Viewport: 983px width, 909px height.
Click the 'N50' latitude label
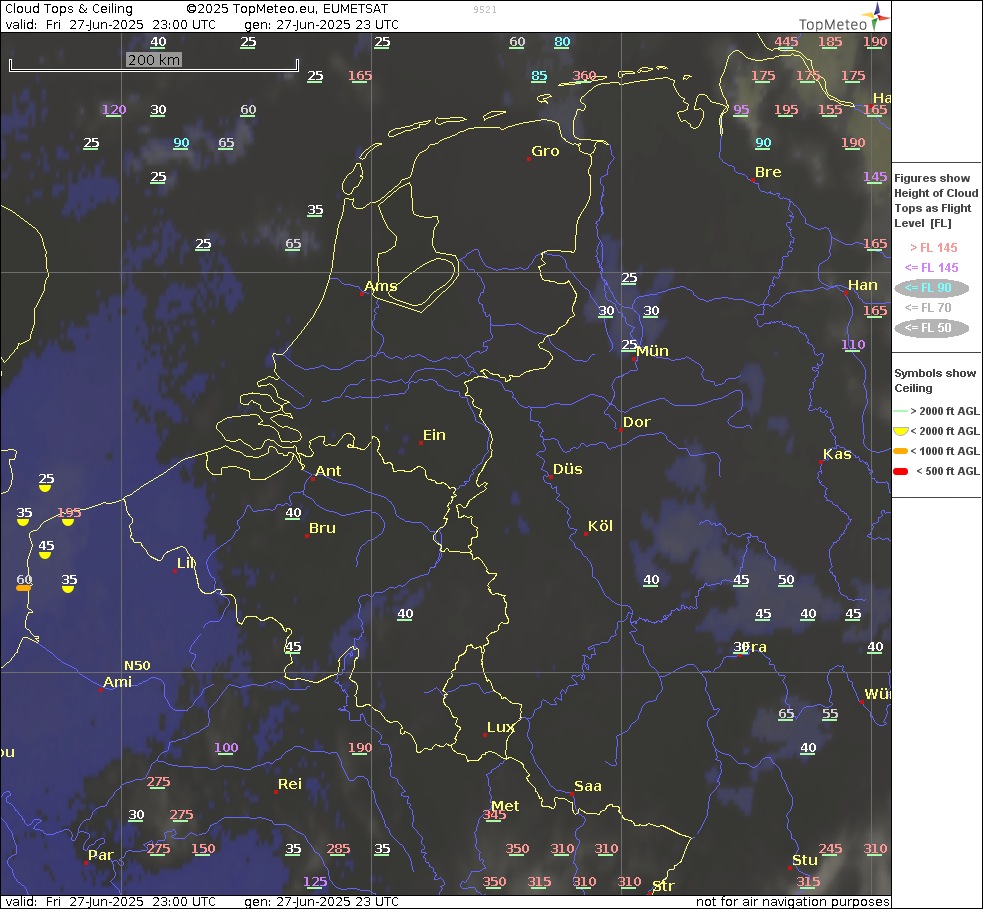click(x=137, y=666)
